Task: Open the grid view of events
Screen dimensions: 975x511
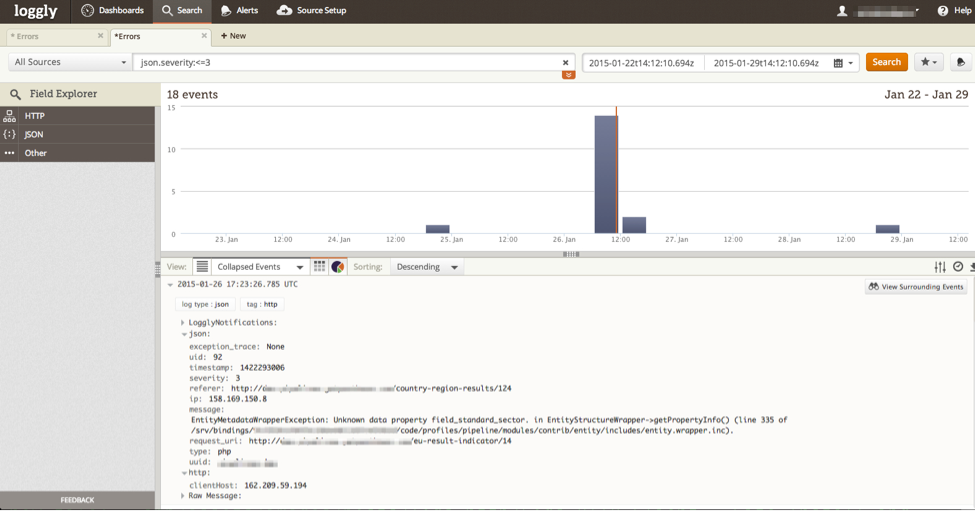Action: click(319, 267)
